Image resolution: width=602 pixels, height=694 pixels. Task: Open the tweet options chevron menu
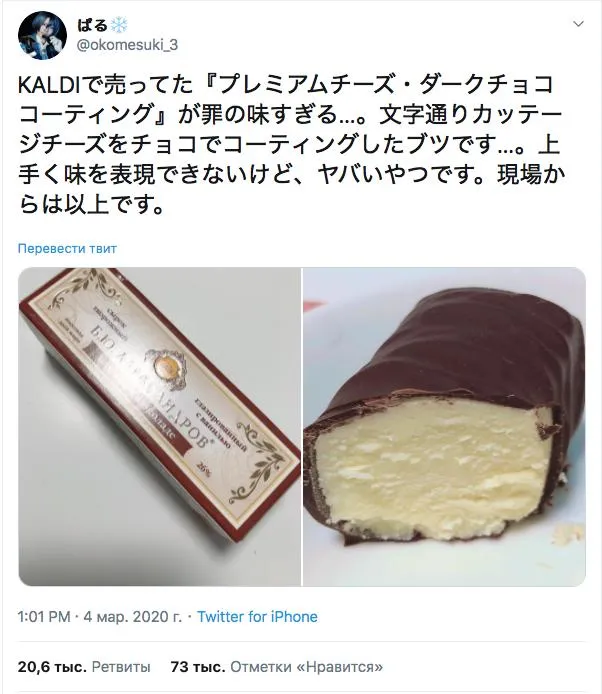coord(578,24)
